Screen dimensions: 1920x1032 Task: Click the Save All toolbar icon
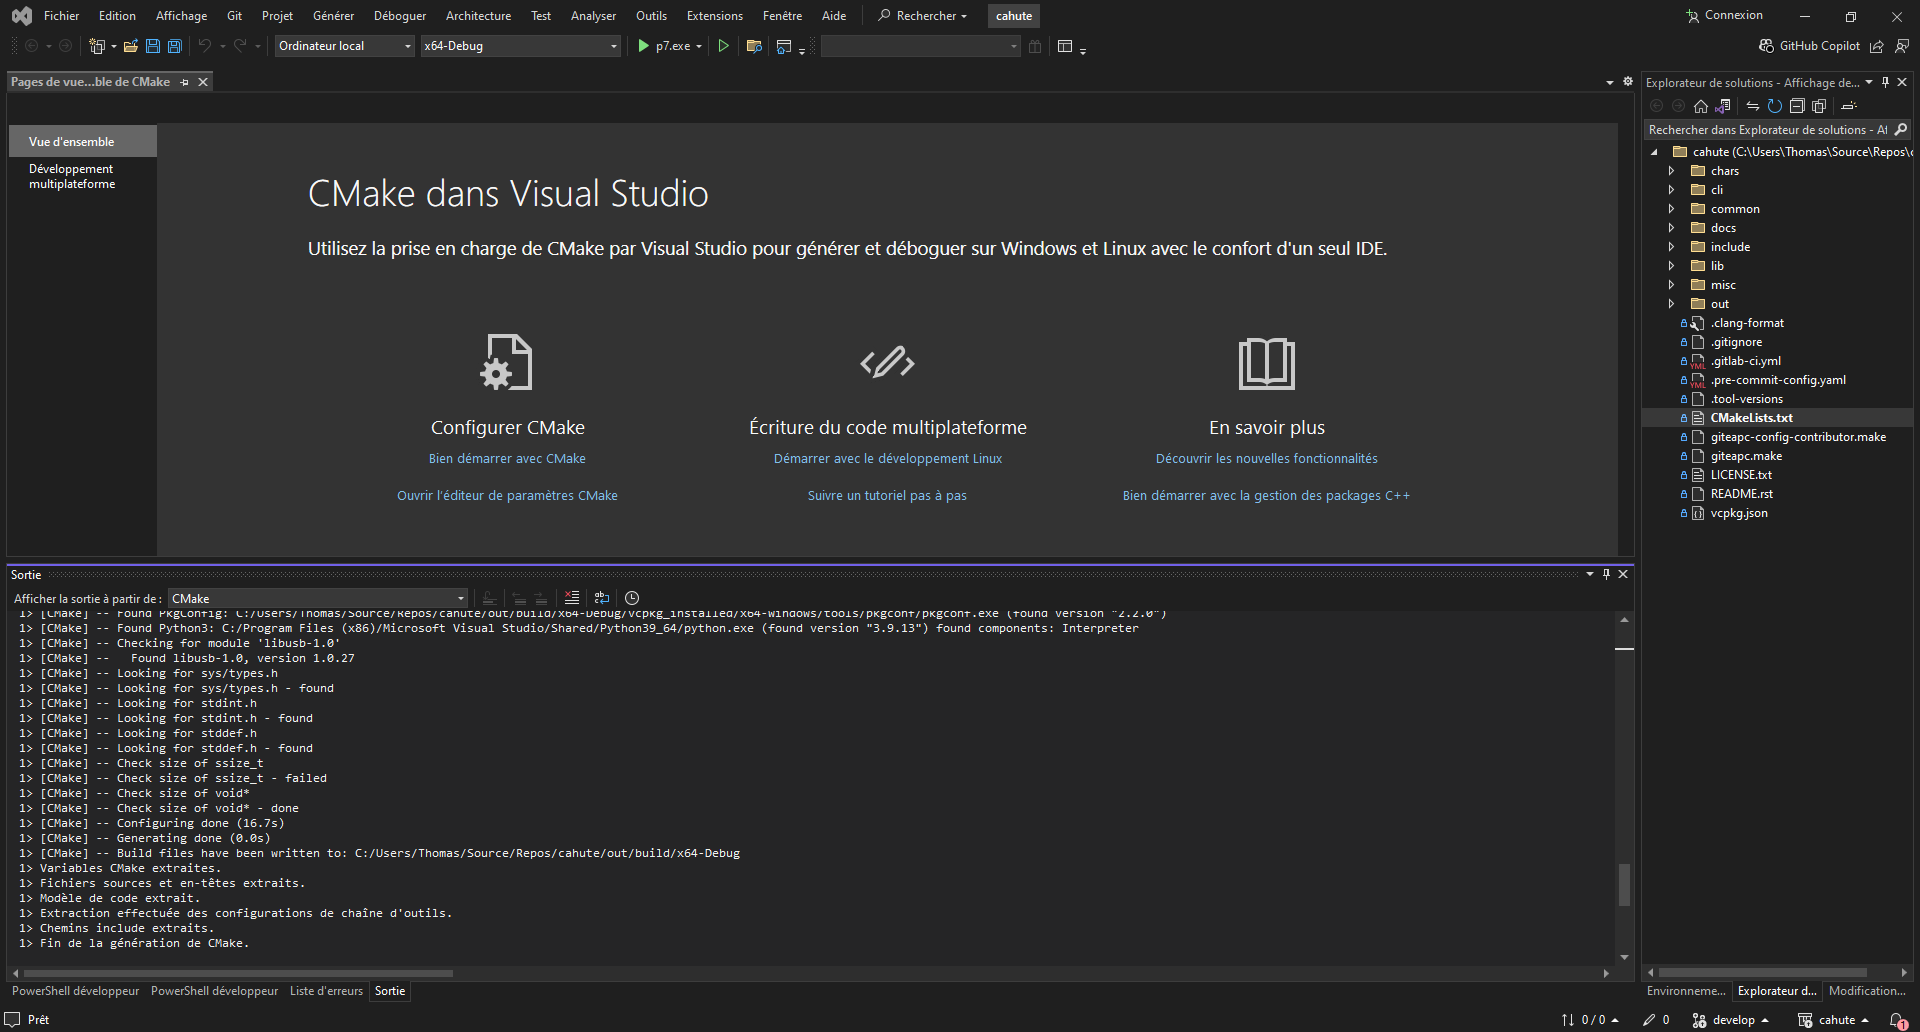coord(175,46)
